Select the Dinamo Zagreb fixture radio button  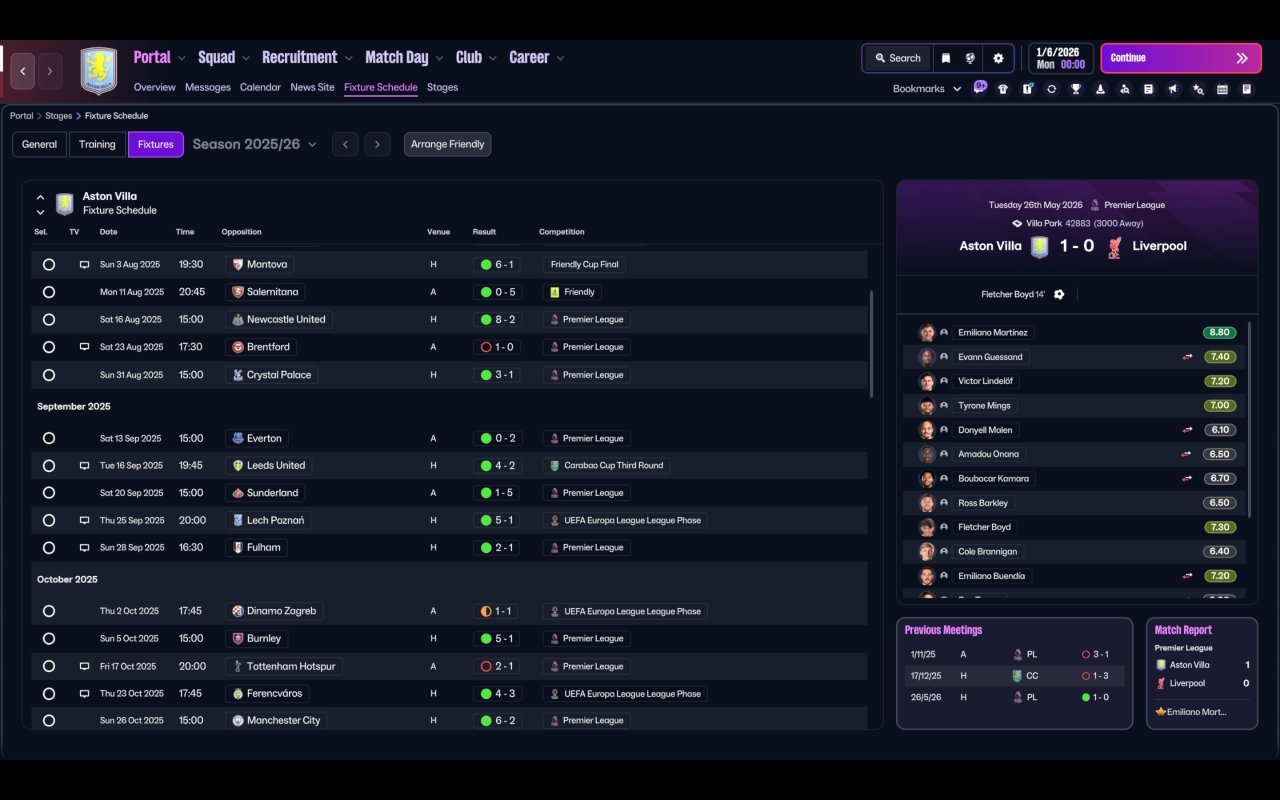click(x=49, y=611)
